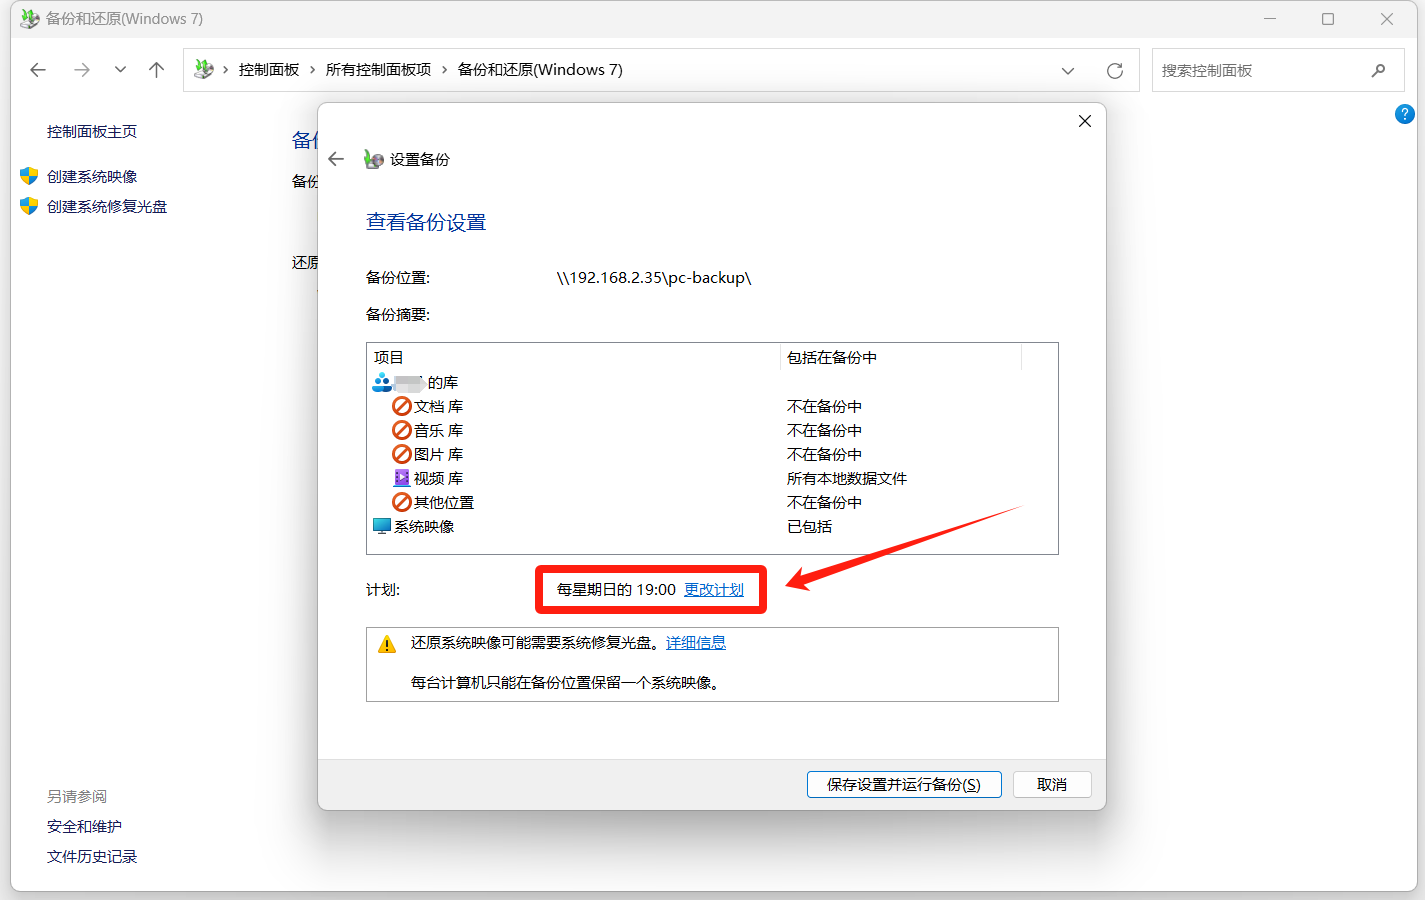Click the dialog back arrow icon
The image size is (1425, 900).
click(x=336, y=159)
